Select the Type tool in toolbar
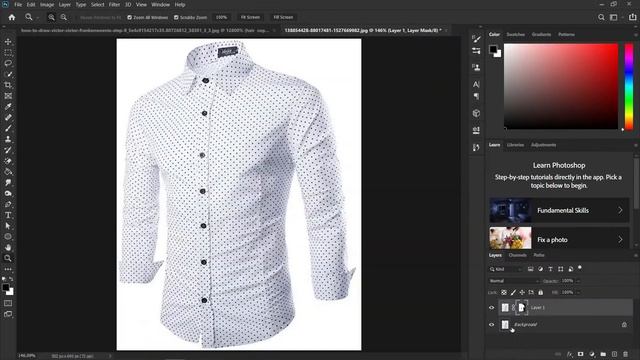The image size is (640, 360). (8, 215)
